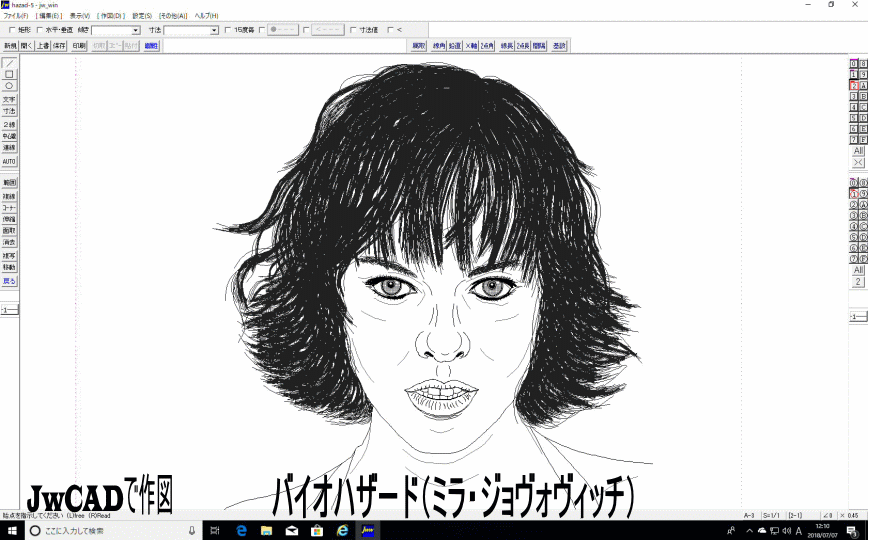The height and width of the screenshot is (540, 870).
Task: Click the 開く open file button
Action: [x=27, y=46]
